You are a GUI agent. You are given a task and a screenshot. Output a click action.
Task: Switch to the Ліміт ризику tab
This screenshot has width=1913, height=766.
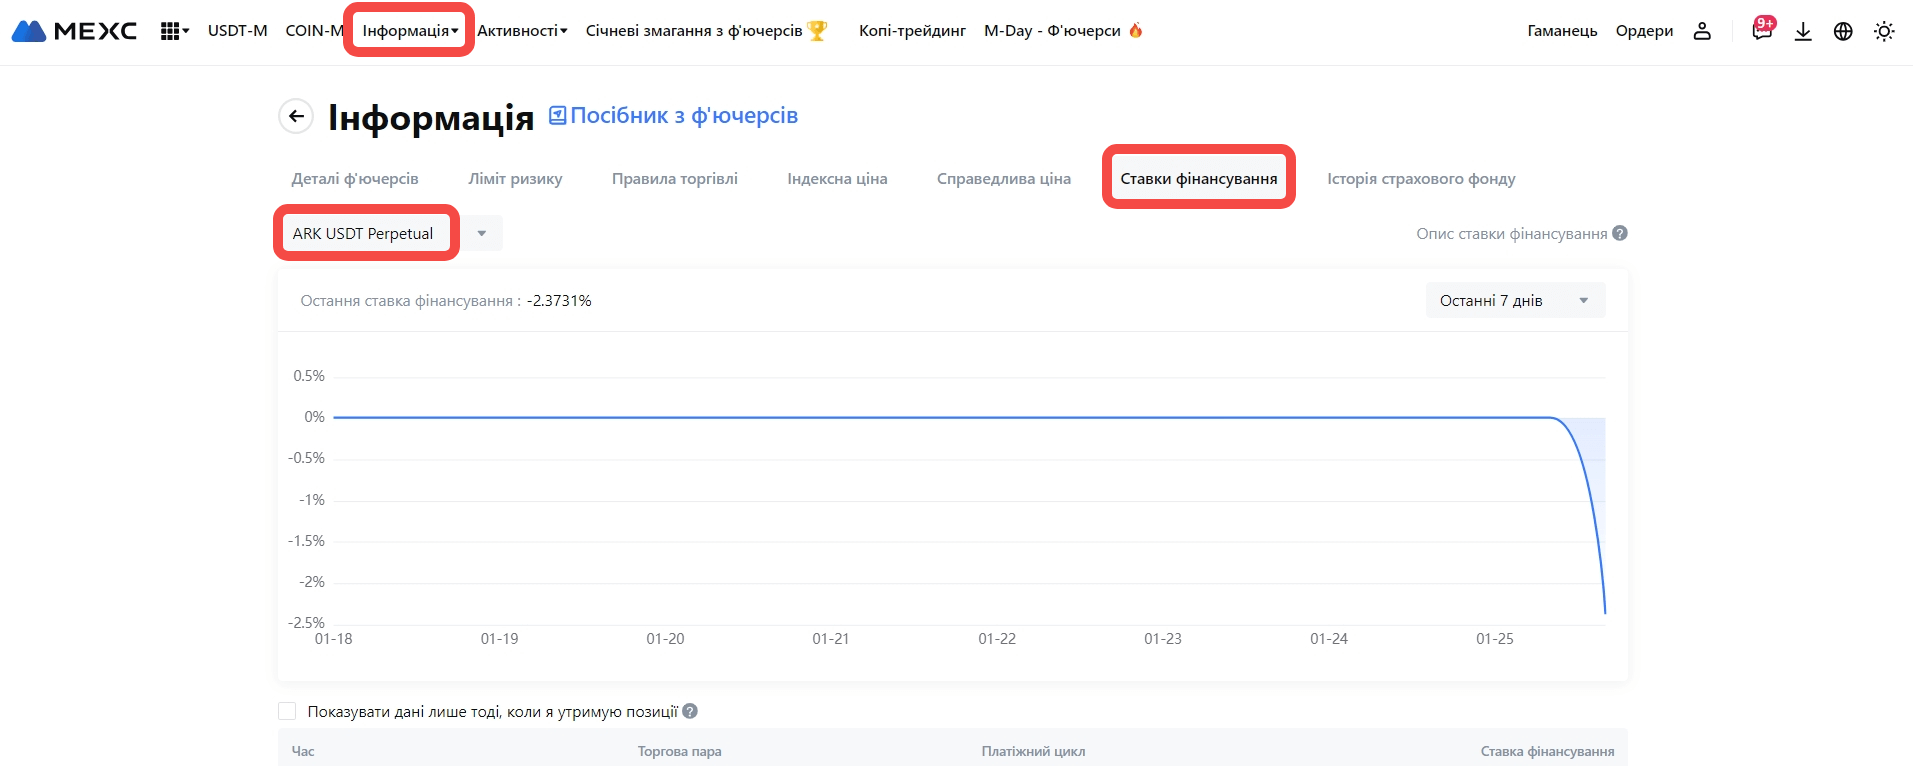click(x=515, y=179)
